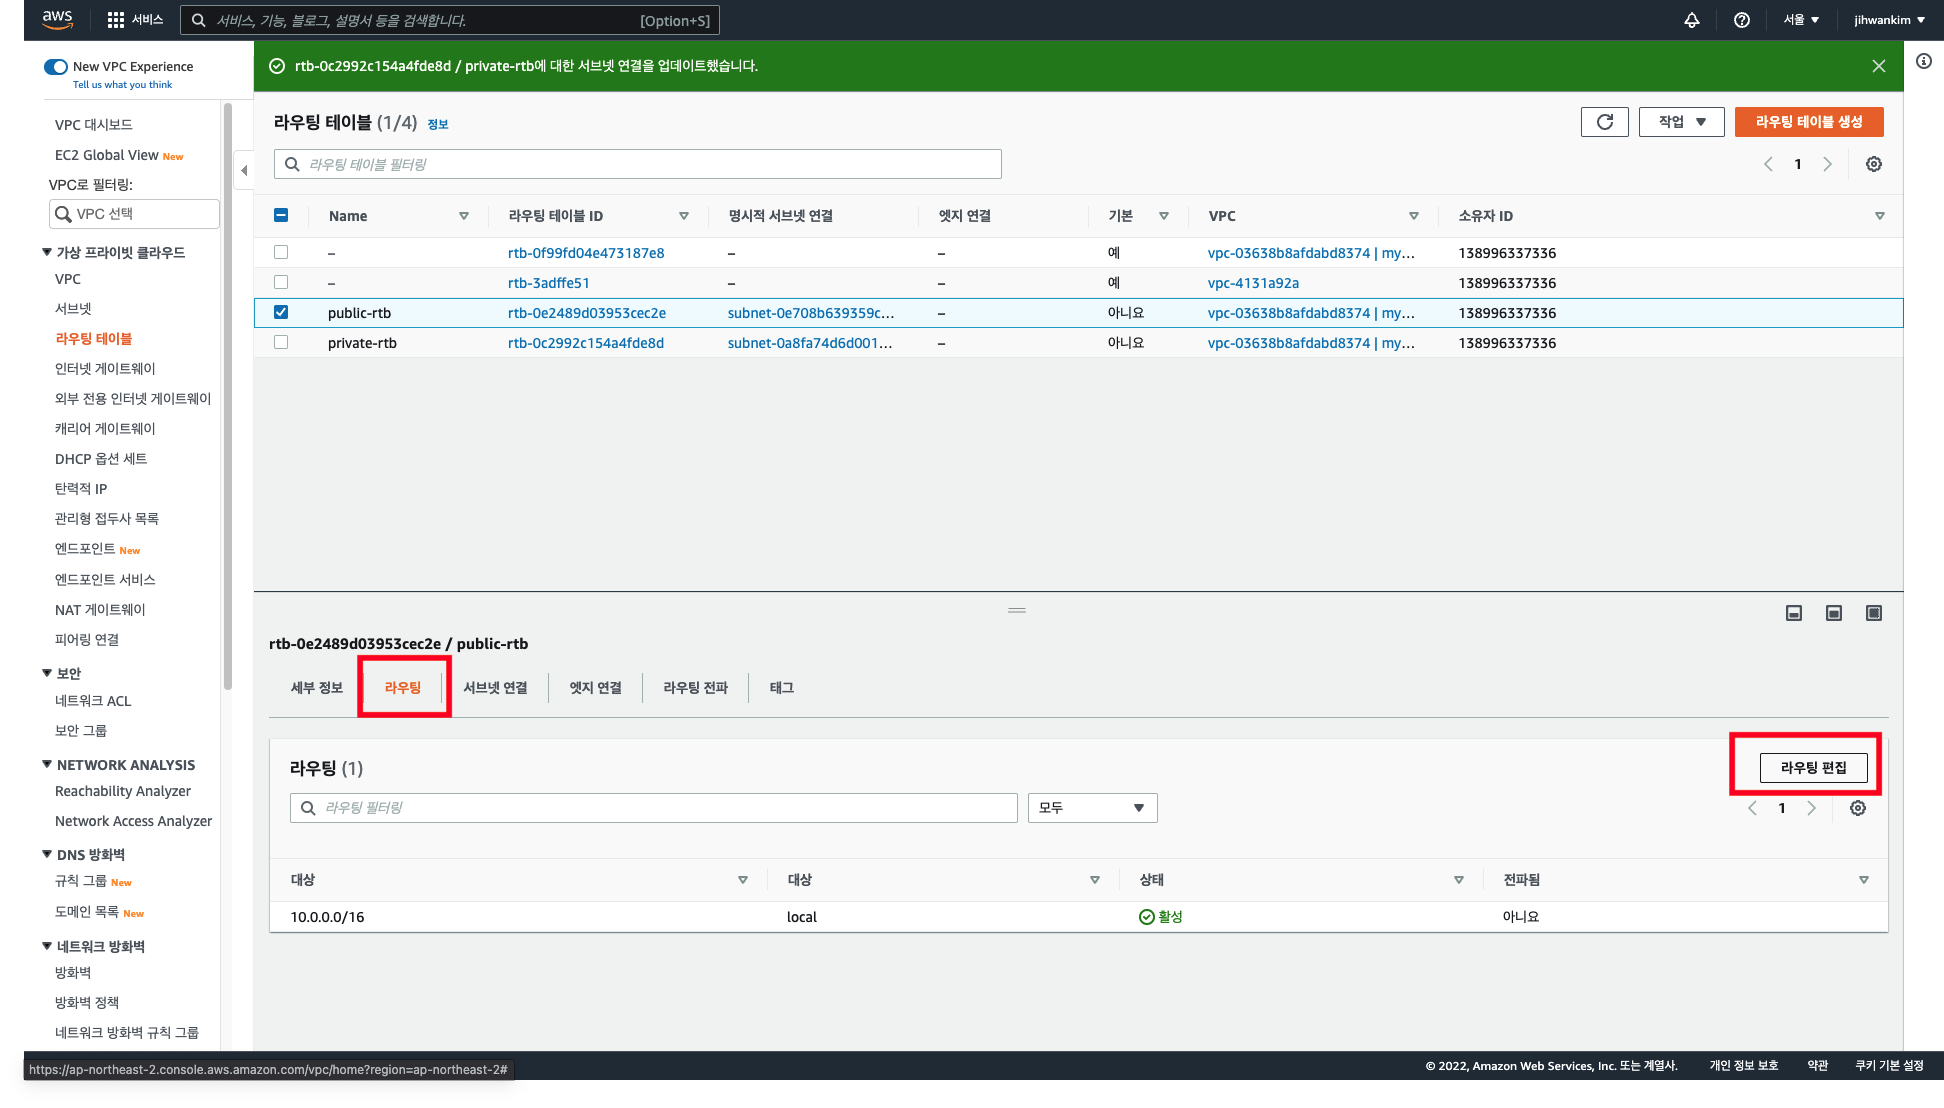Click the refresh routing tables icon
This screenshot has width=1944, height=1108.
1604,122
